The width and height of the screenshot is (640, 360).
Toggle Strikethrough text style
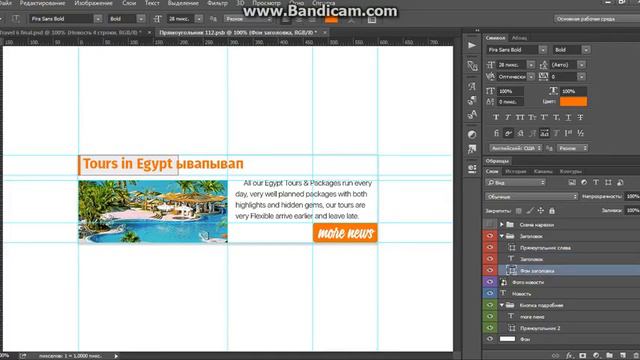click(580, 117)
